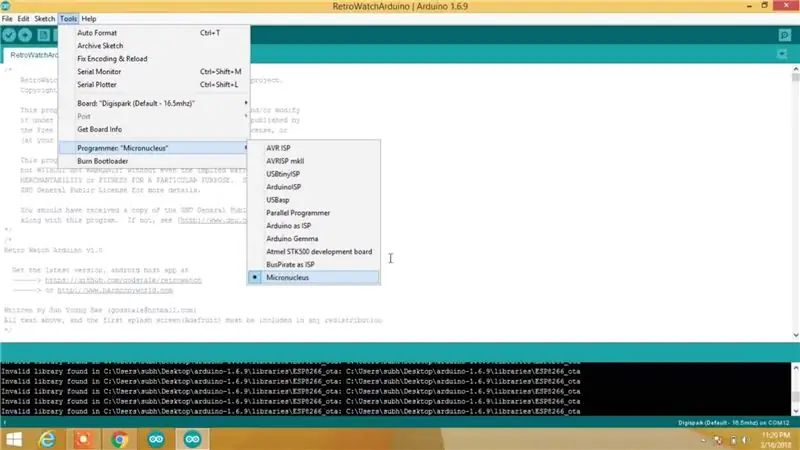Switch to second Arduino taskbar window
The image size is (800, 450).
(192, 439)
